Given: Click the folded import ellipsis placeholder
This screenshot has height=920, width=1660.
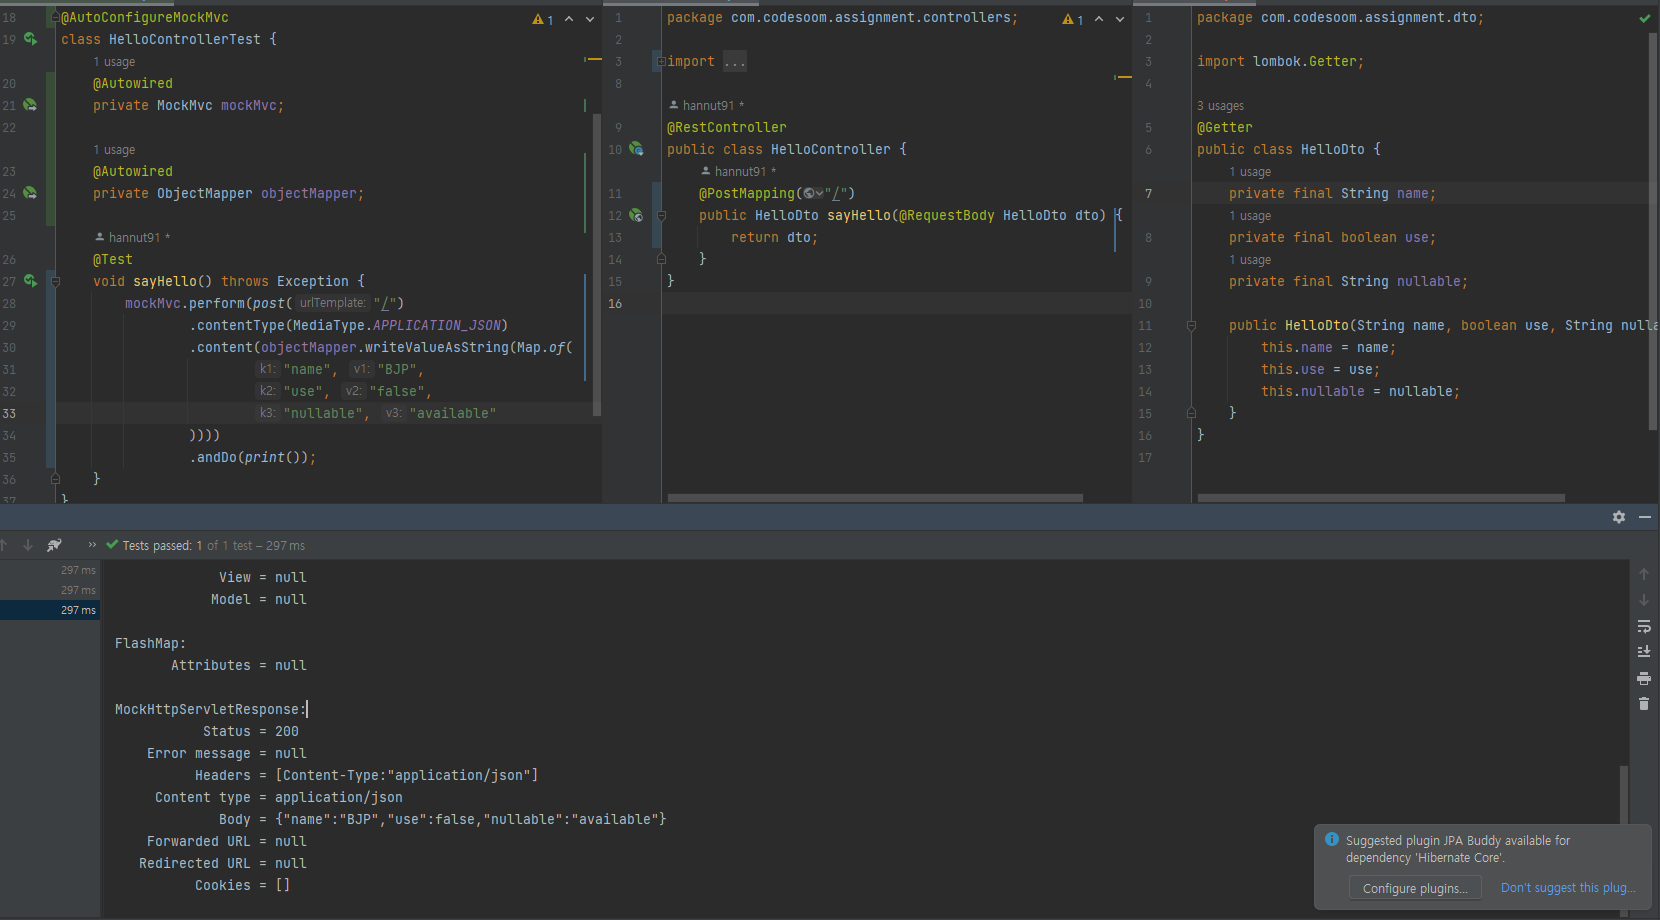Looking at the screenshot, I should [x=735, y=62].
